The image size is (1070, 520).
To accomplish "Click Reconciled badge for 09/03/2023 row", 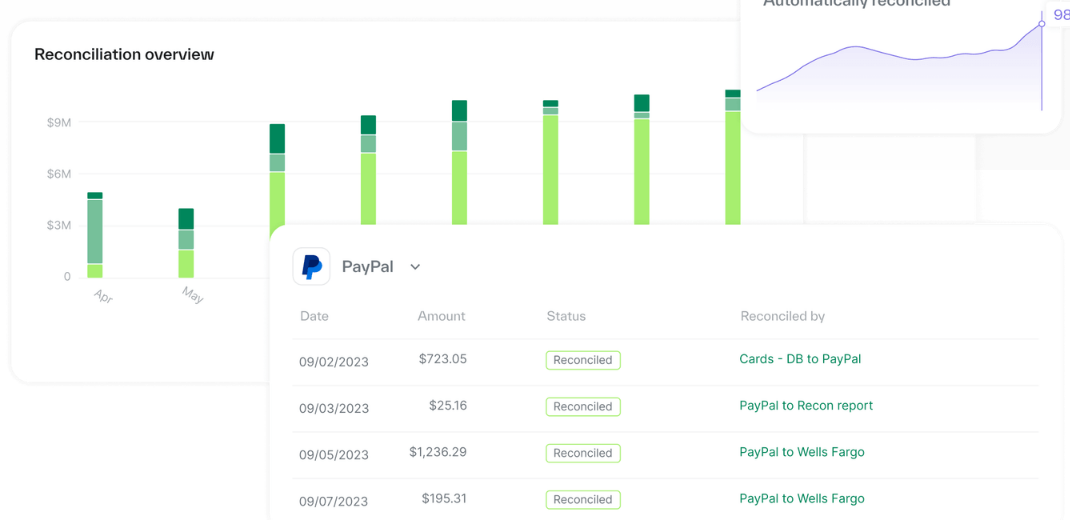I will pos(583,407).
